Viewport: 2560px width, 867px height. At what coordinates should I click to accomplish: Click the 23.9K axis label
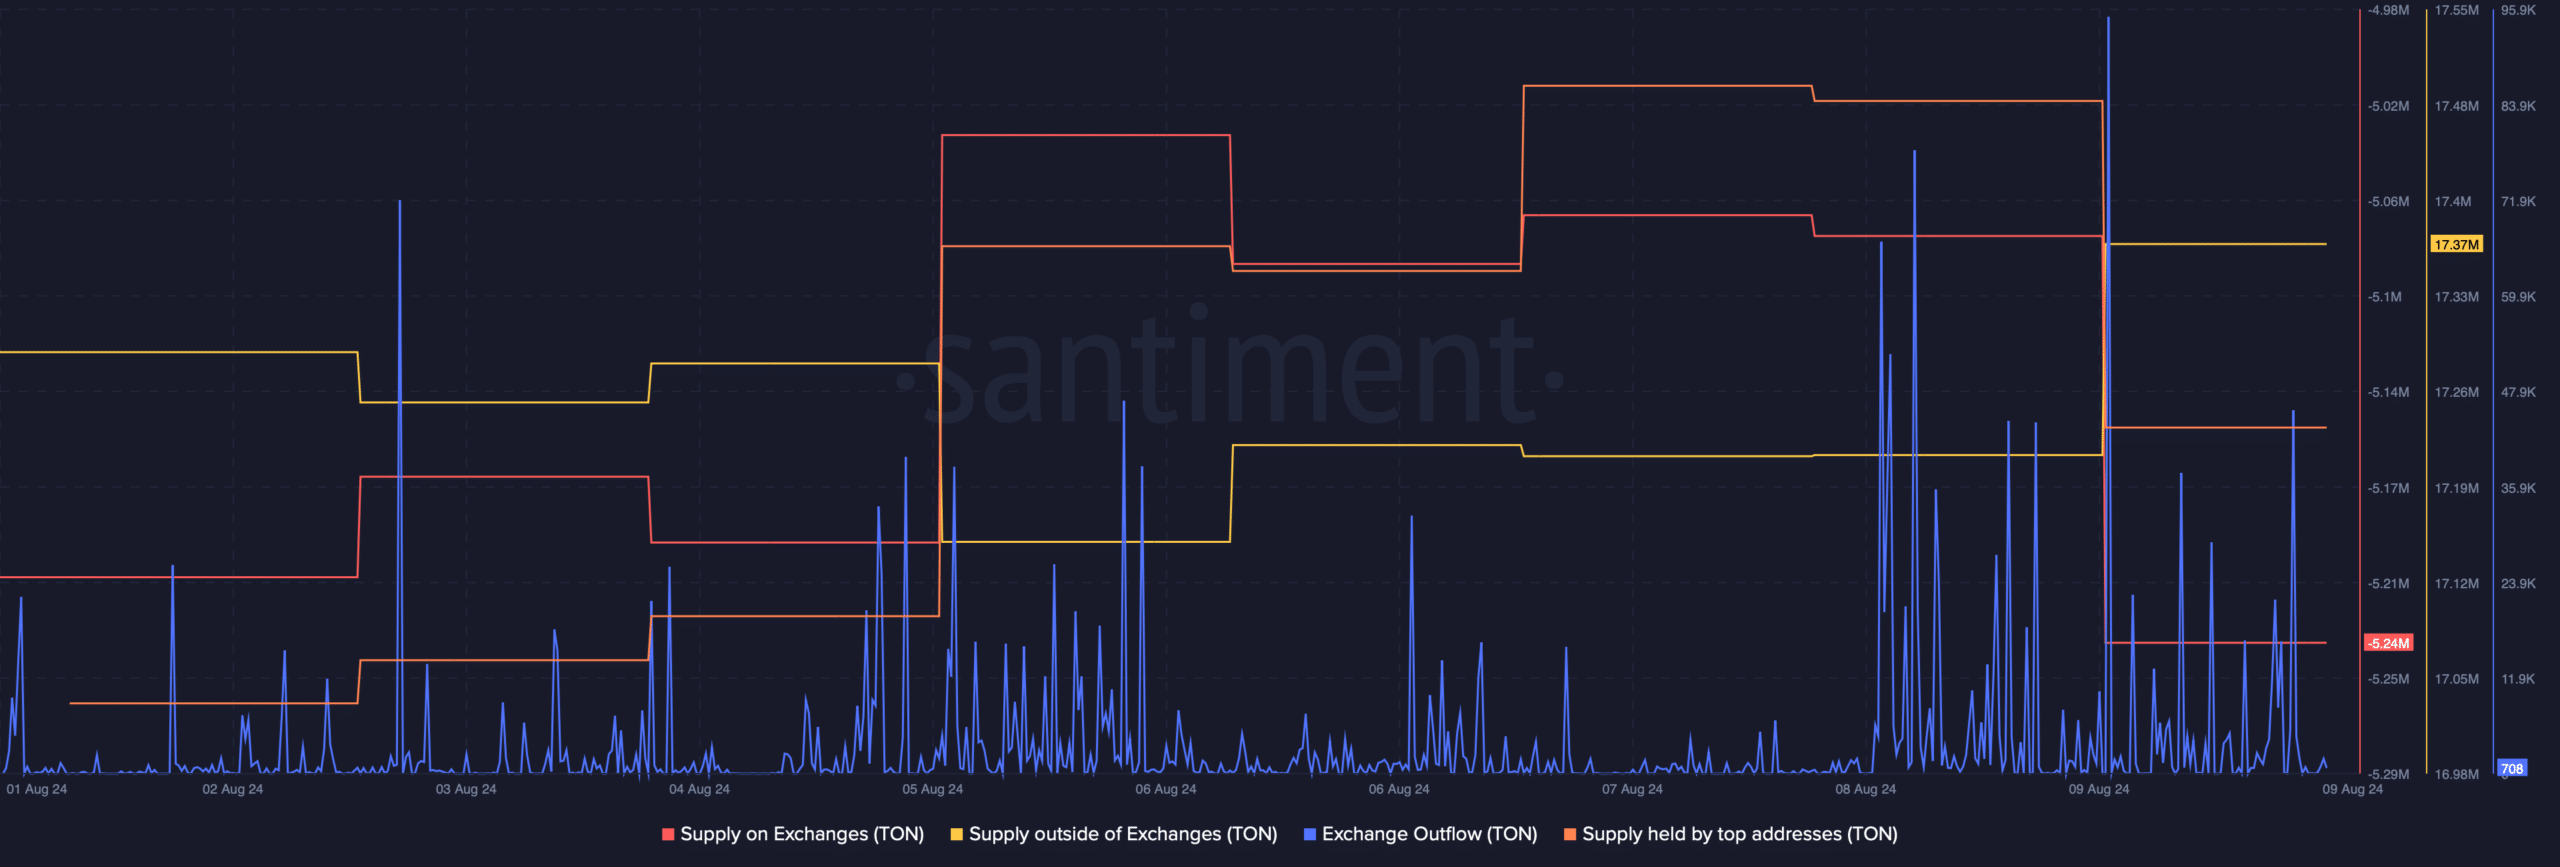pyautogui.click(x=2518, y=583)
